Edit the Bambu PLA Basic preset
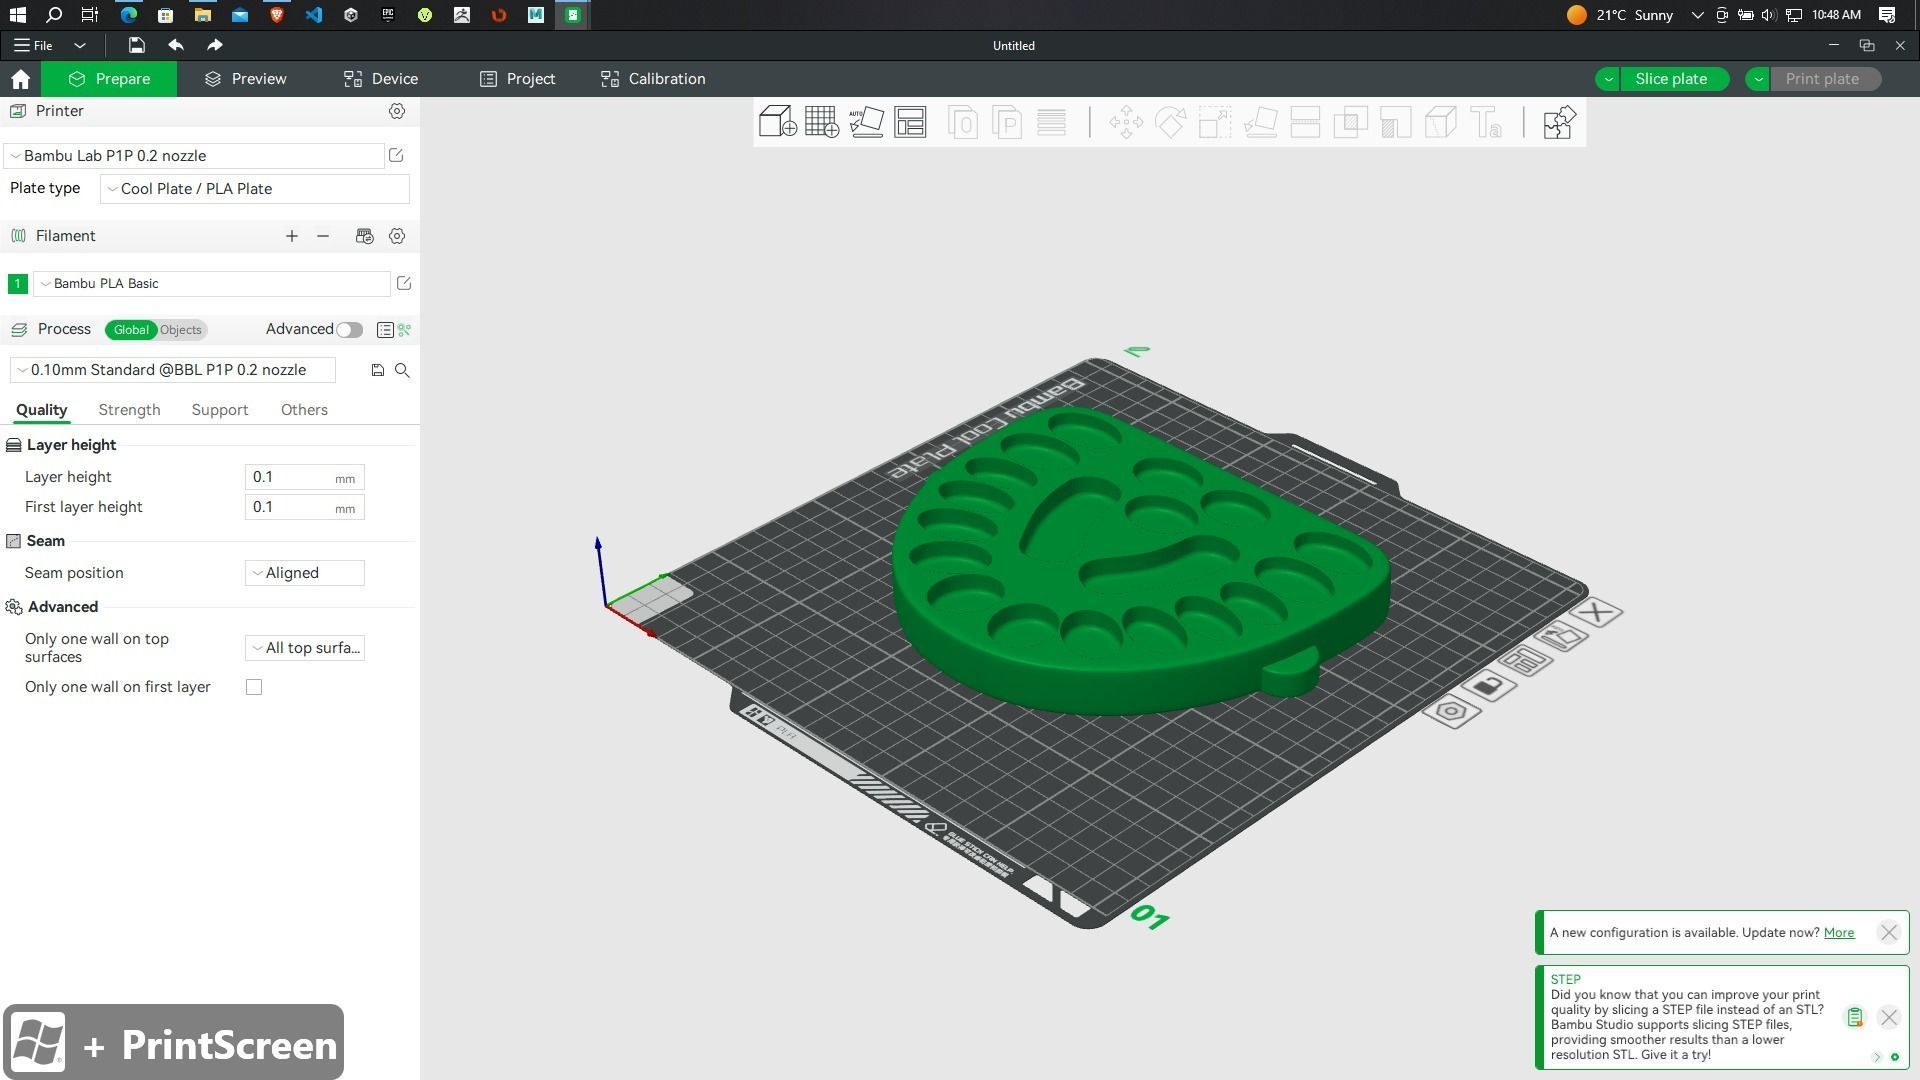Viewport: 1920px width, 1080px height. click(404, 284)
